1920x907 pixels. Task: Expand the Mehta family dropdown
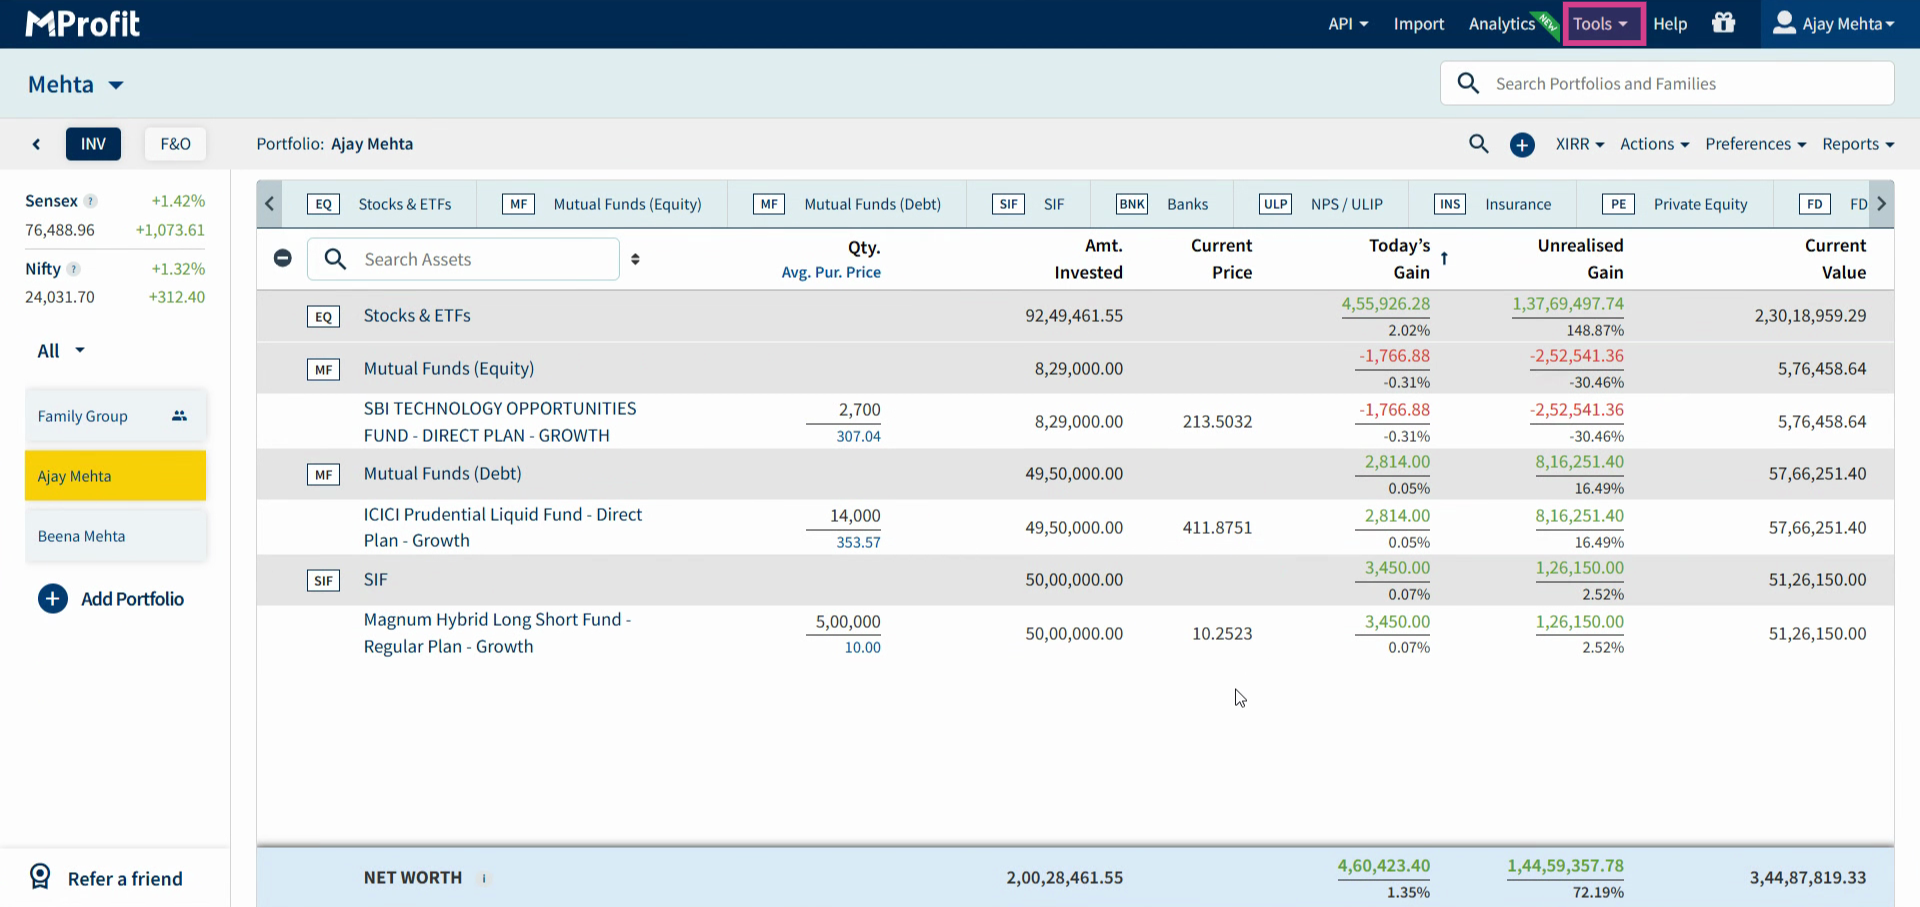[x=76, y=85]
